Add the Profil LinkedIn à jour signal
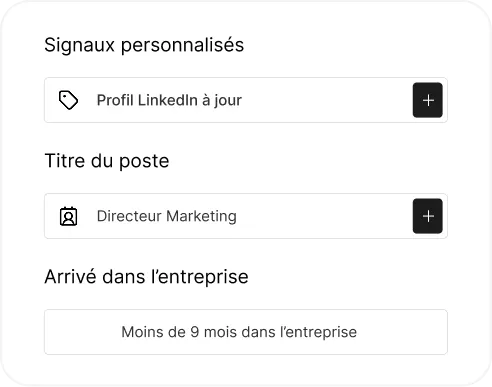The width and height of the screenshot is (492, 387). (427, 100)
